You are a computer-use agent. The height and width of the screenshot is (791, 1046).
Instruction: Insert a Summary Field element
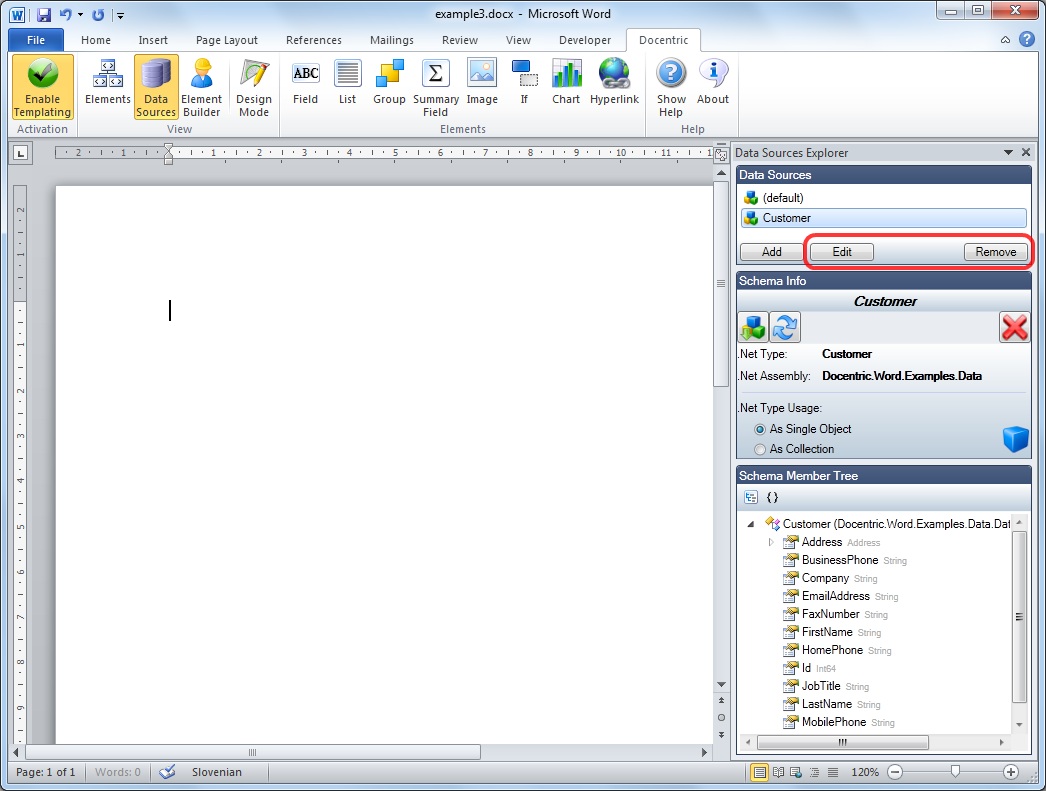pyautogui.click(x=436, y=87)
